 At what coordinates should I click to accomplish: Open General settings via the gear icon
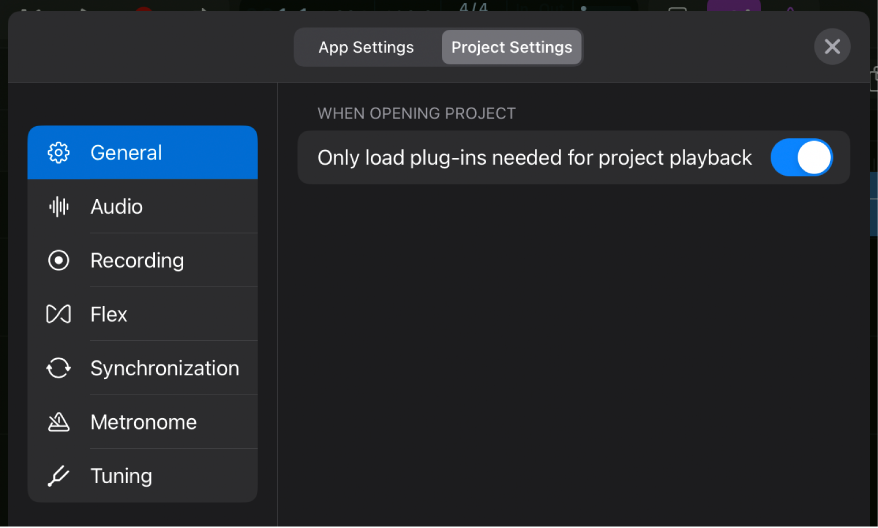(58, 153)
